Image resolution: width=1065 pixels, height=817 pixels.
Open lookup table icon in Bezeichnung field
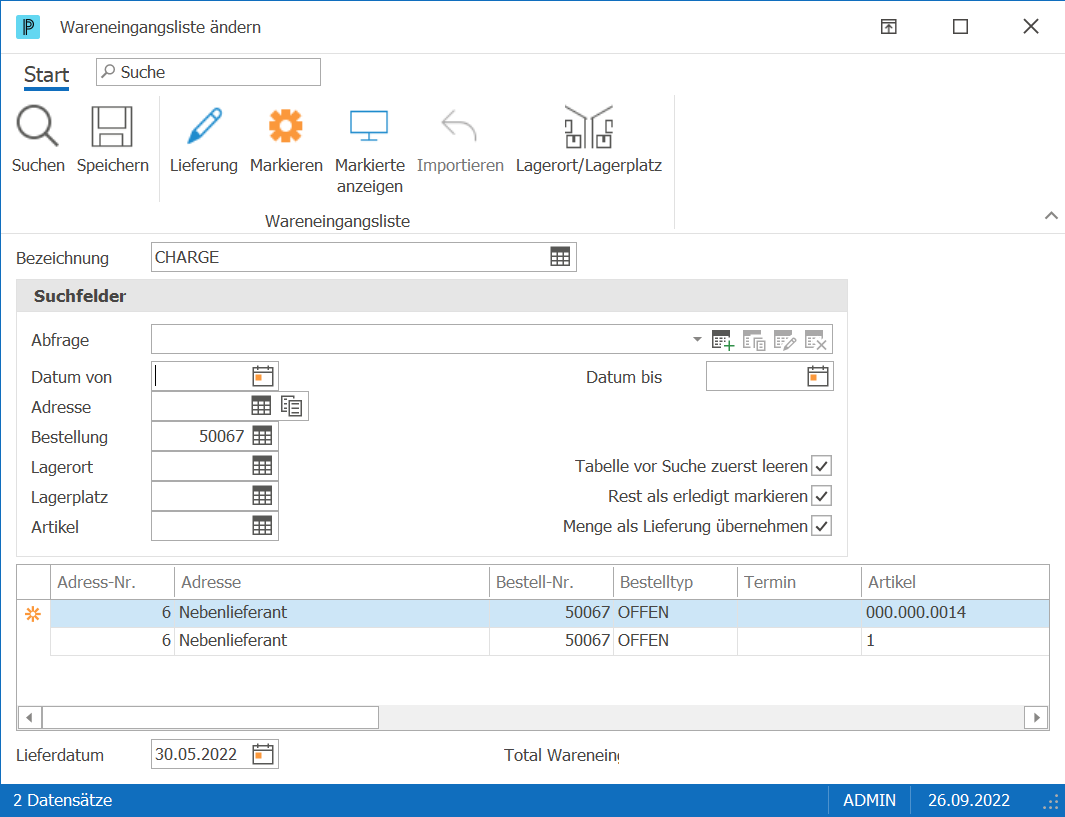point(560,257)
